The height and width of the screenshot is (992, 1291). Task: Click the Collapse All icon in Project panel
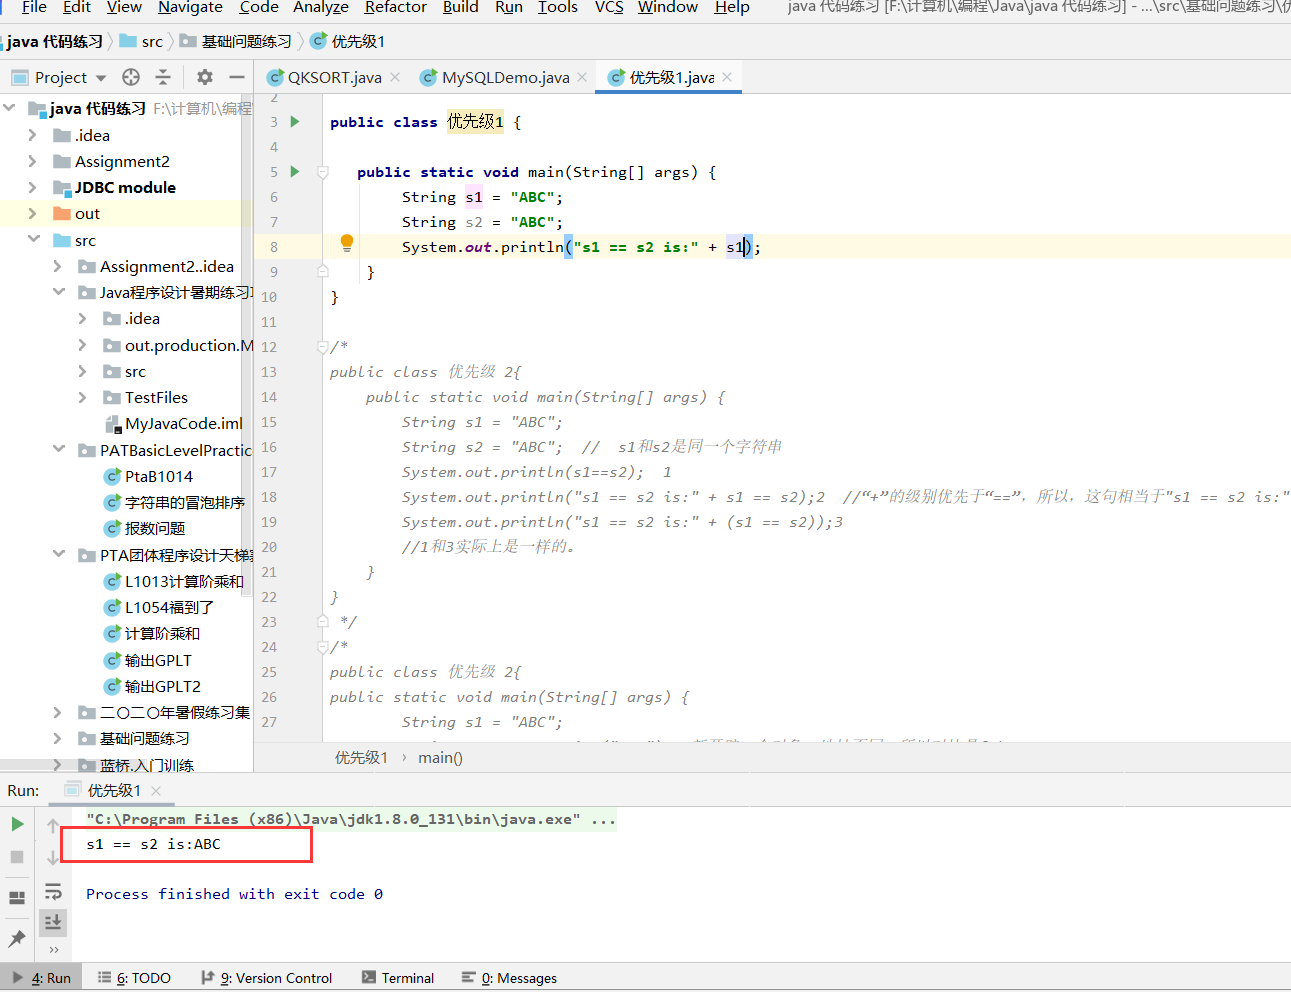pos(163,77)
